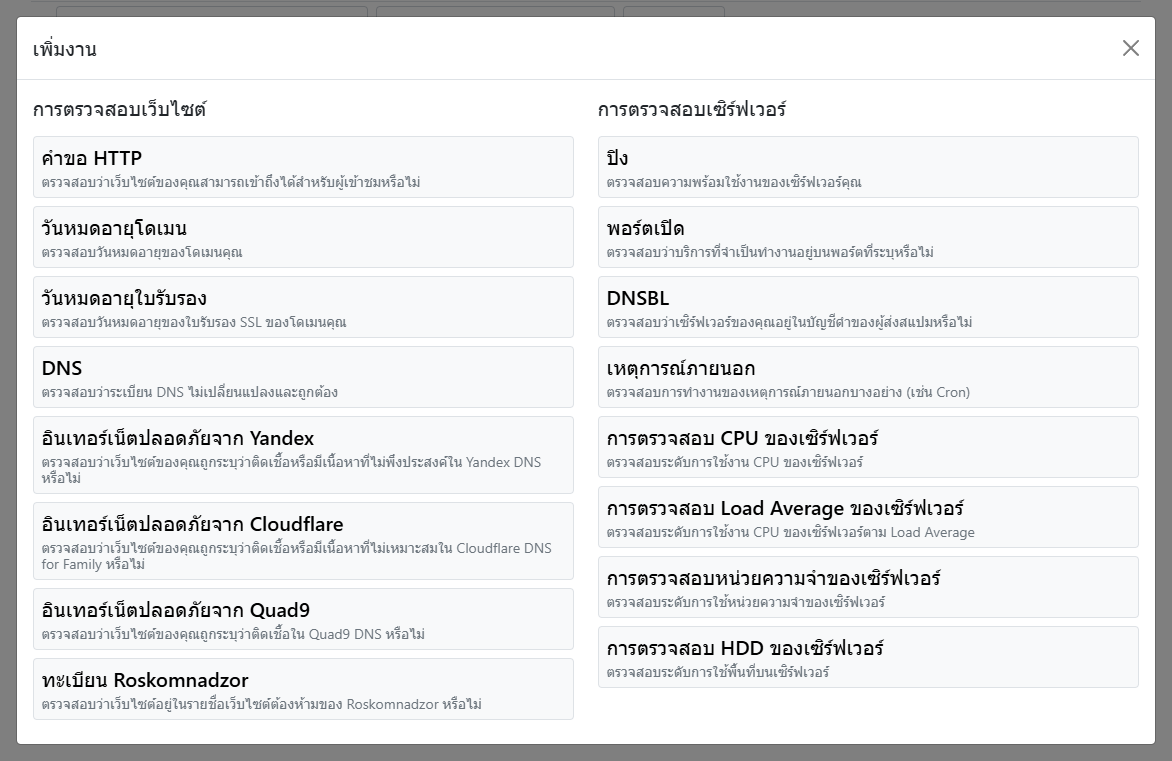Select การตรวจสอบ HDD ของเซิร์ฟเวอร์
Image resolution: width=1172 pixels, height=761 pixels.
(868, 657)
